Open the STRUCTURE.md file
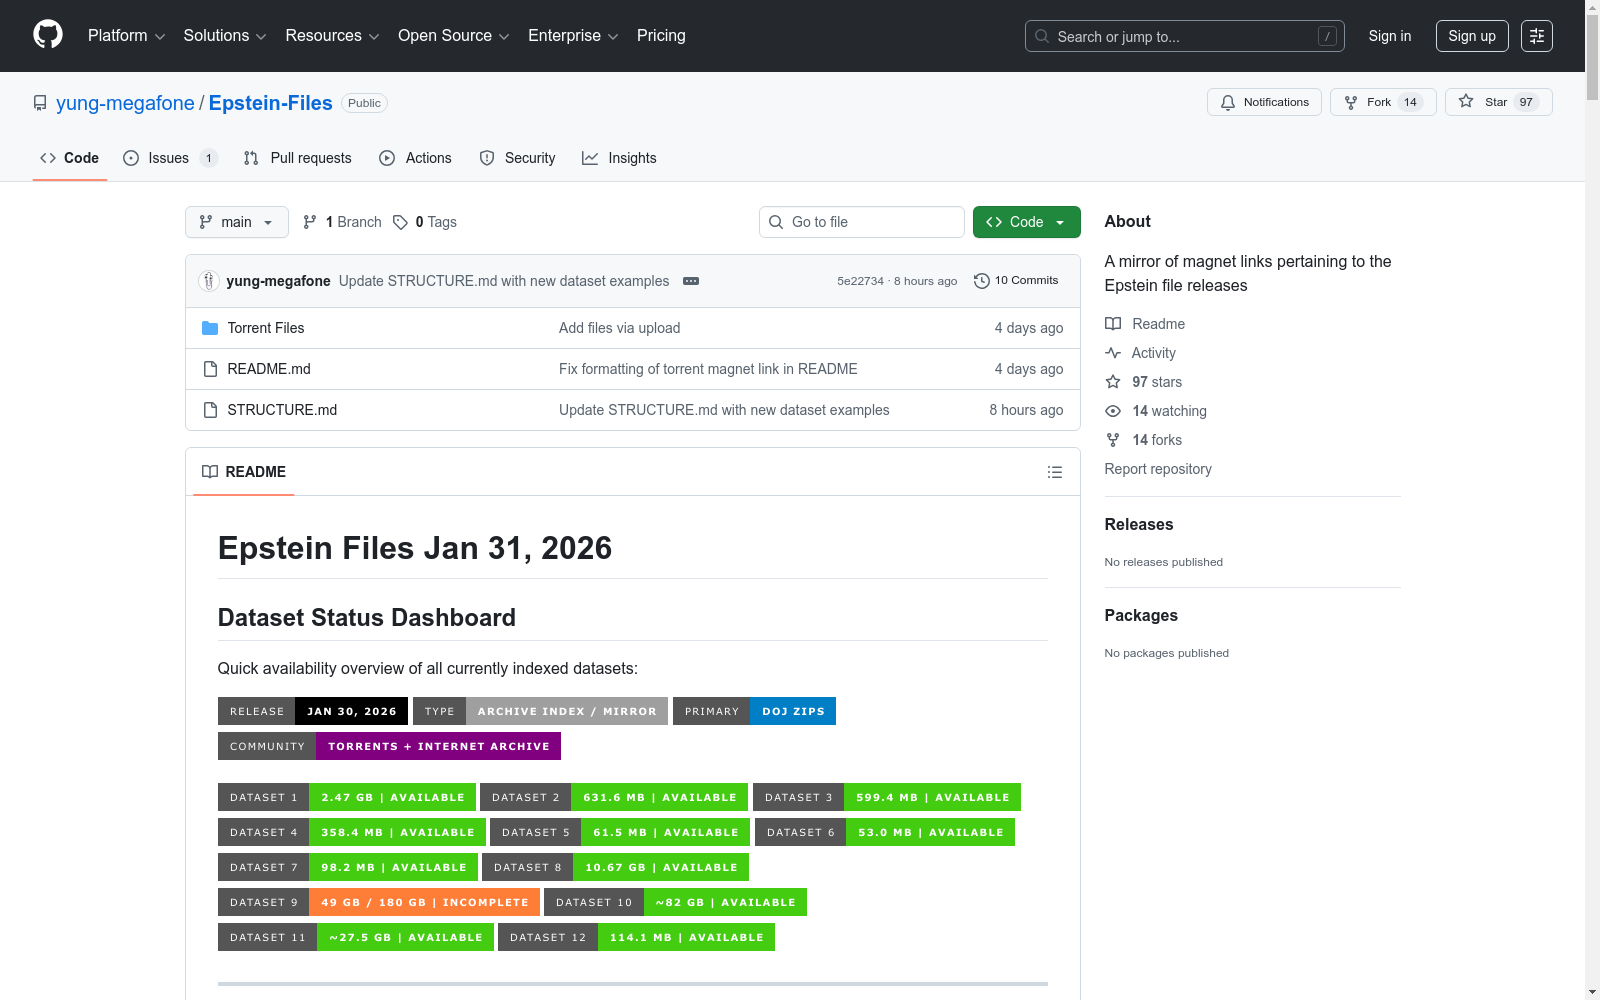Viewport: 1600px width, 1000px height. coord(282,410)
